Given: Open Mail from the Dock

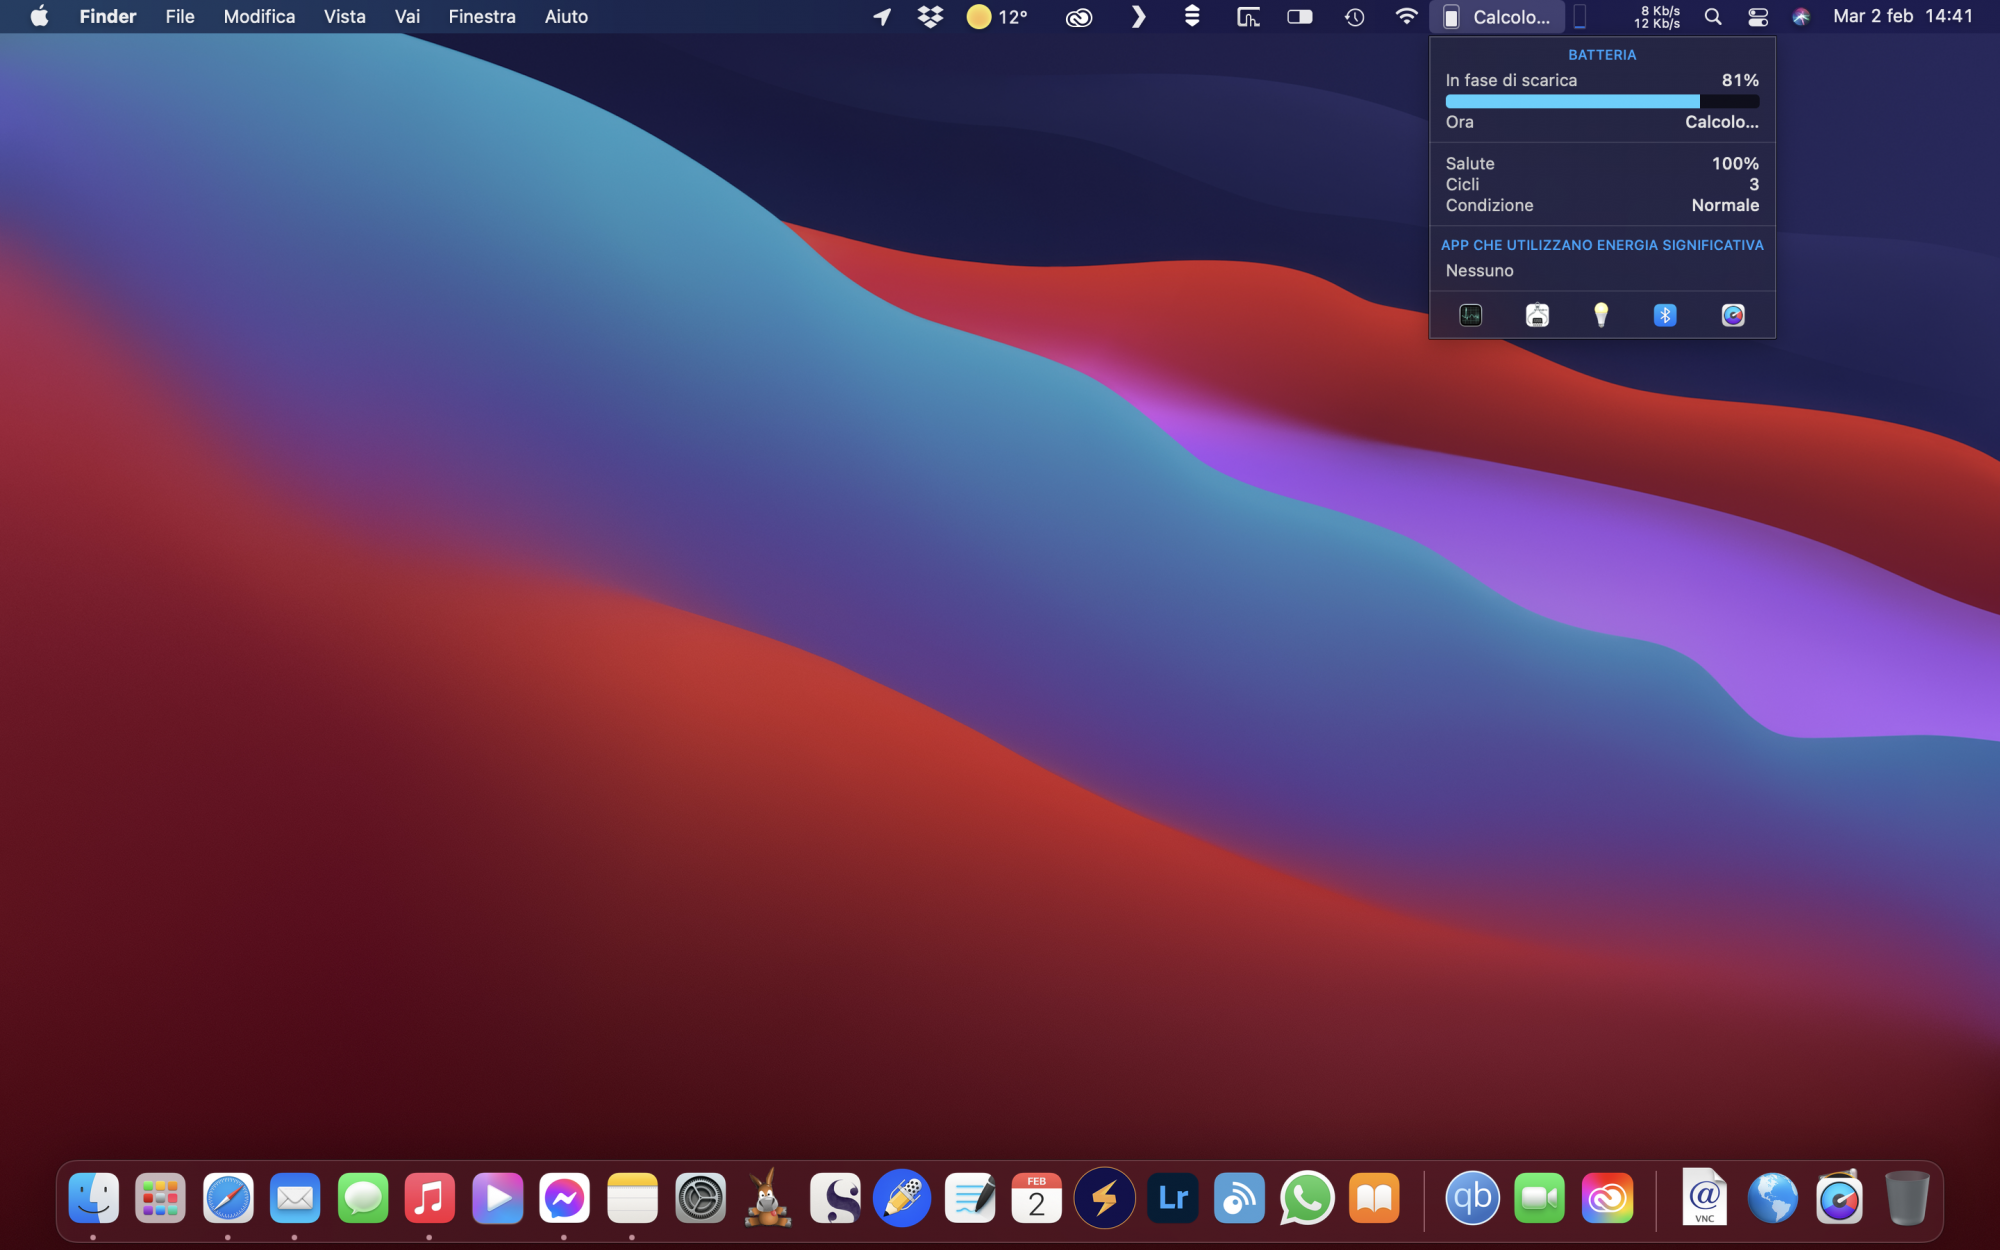Looking at the screenshot, I should pos(295,1198).
